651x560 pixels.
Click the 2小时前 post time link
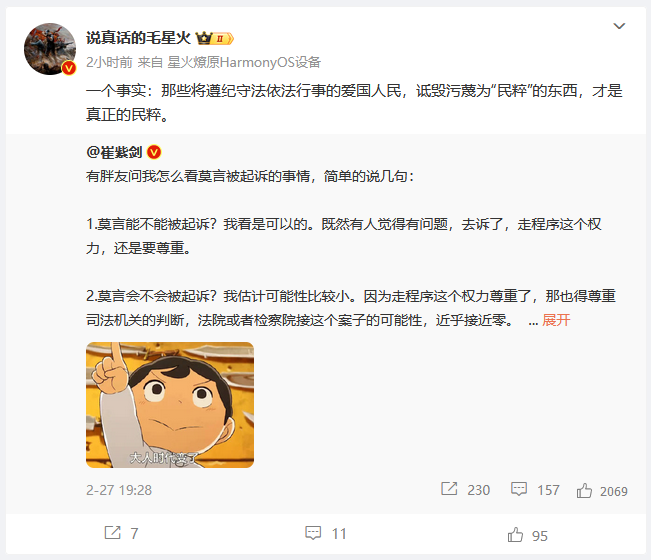click(109, 62)
